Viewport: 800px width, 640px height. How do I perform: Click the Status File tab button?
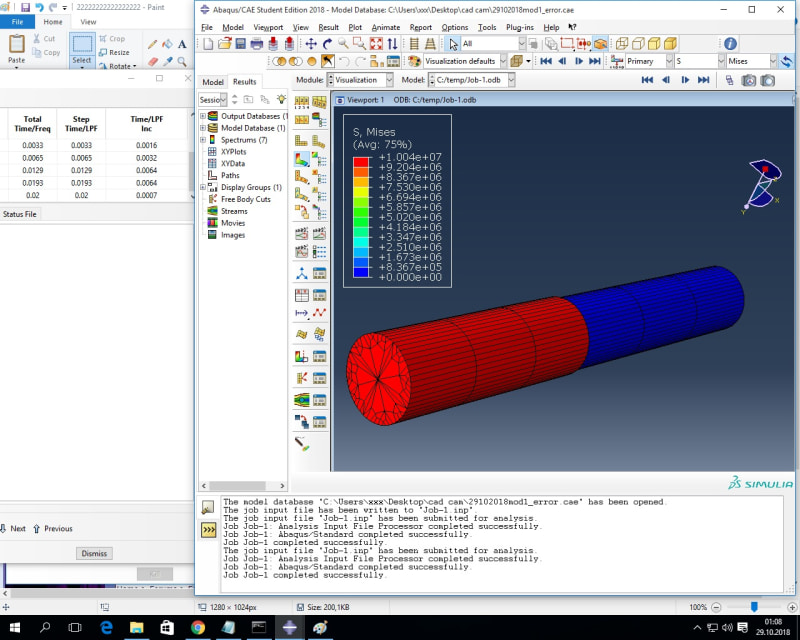20,214
